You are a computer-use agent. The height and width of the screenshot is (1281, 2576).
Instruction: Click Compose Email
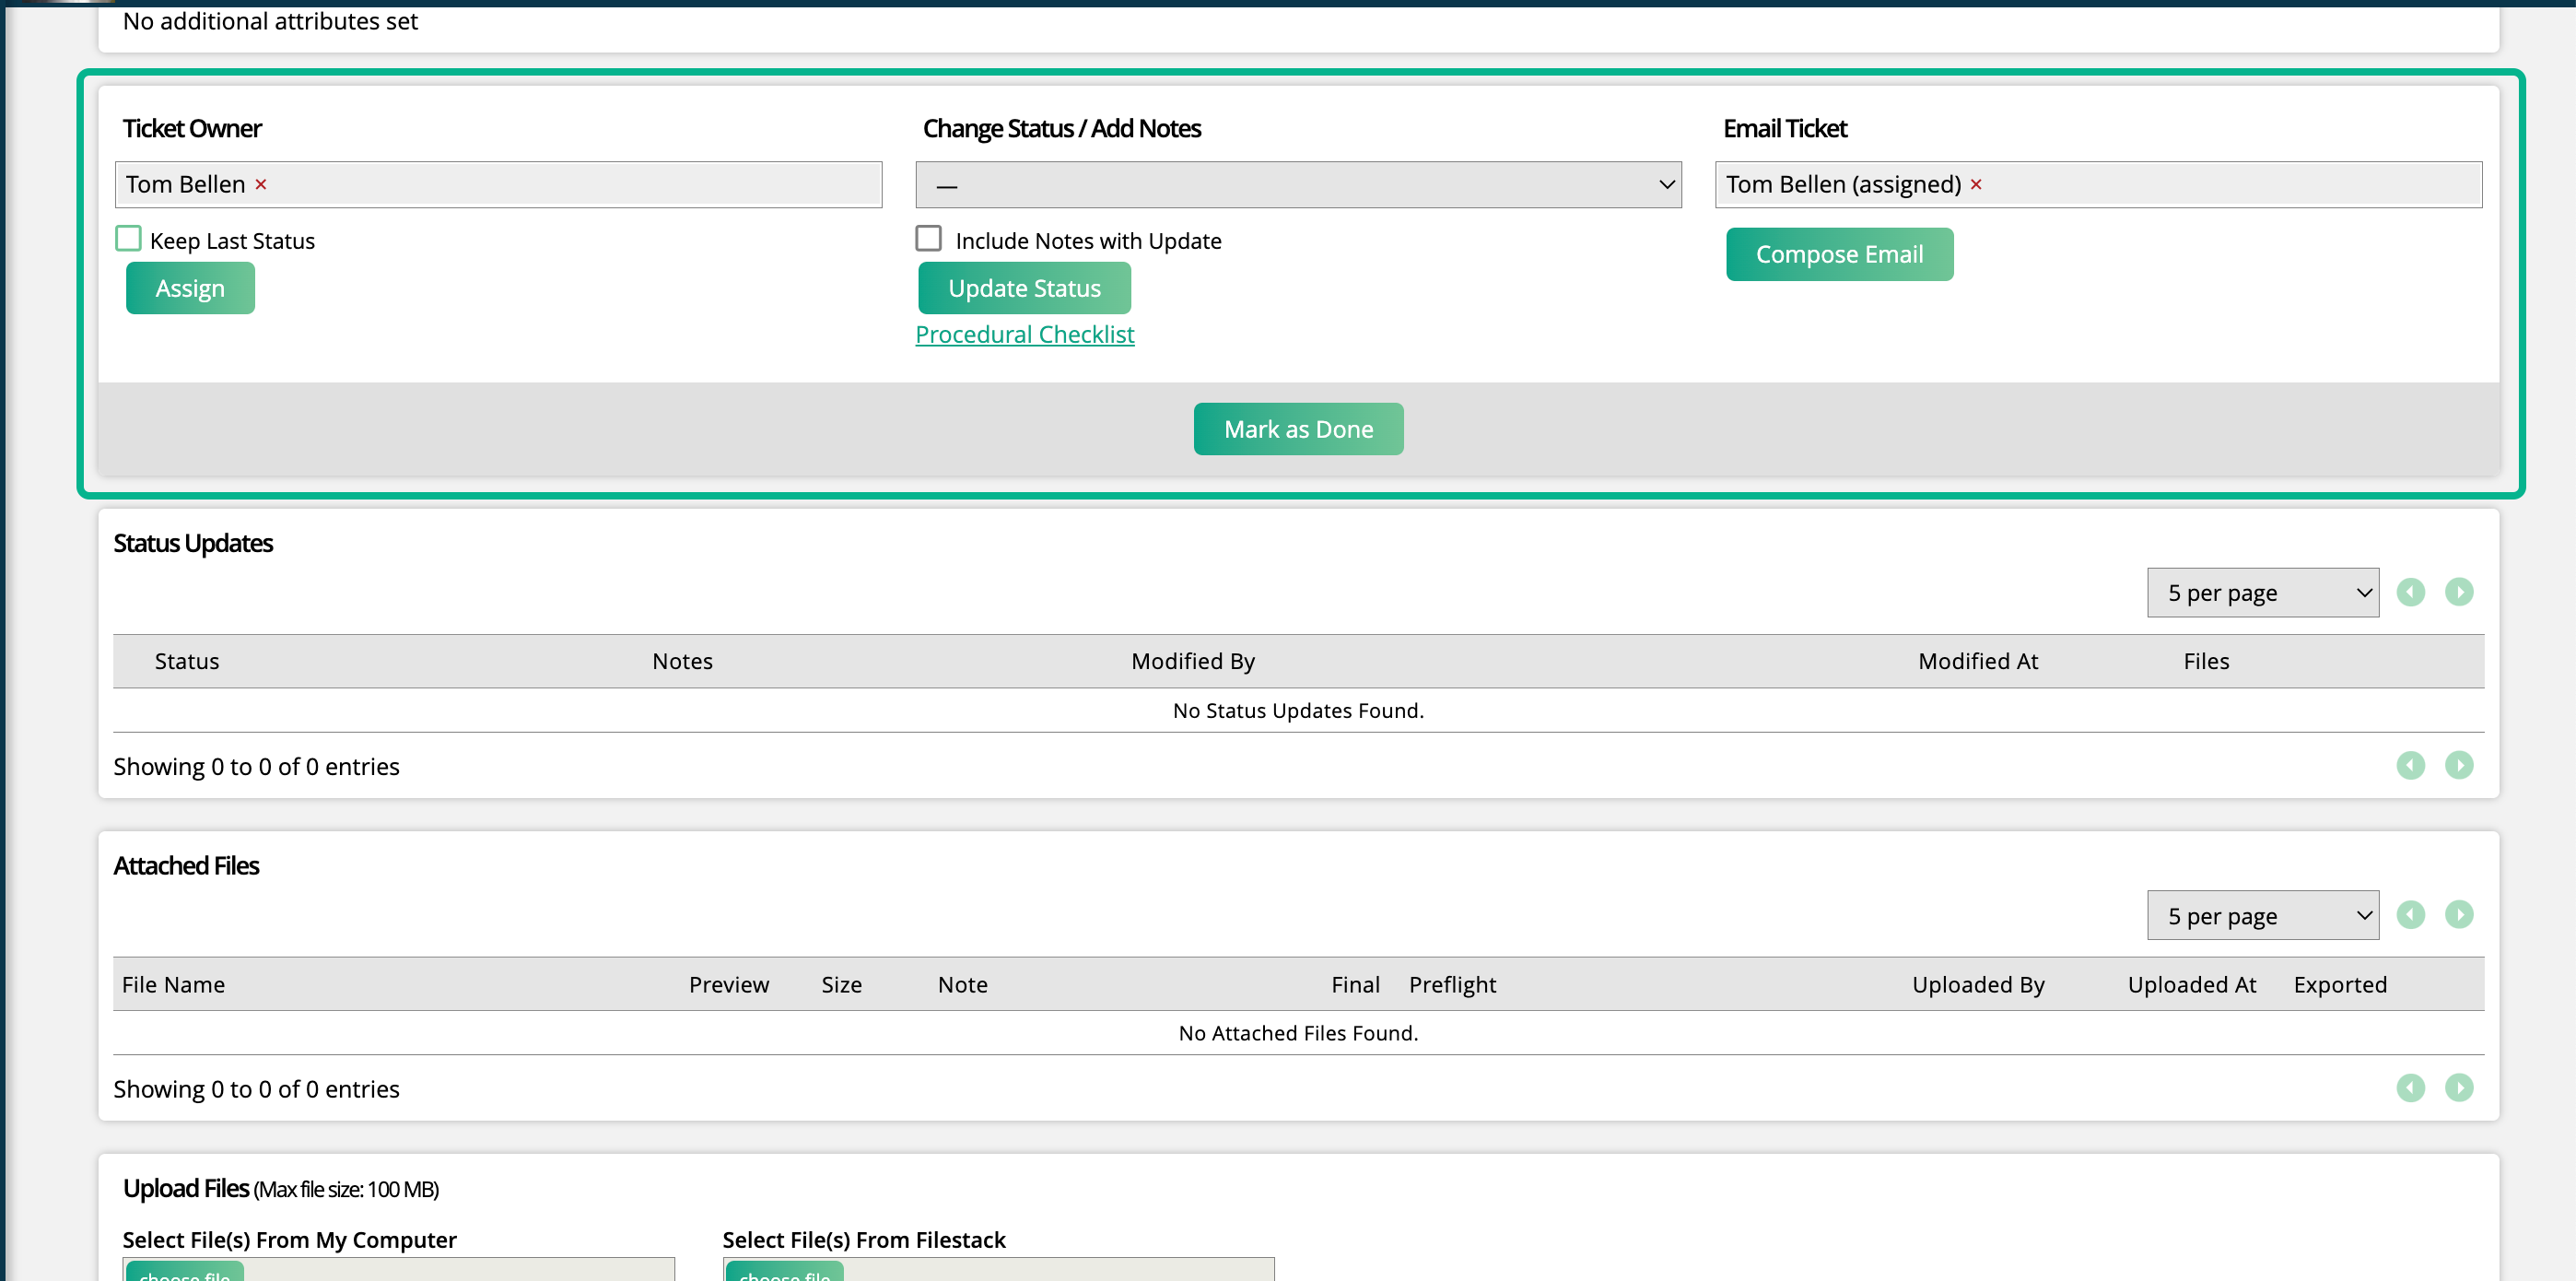pos(1839,254)
